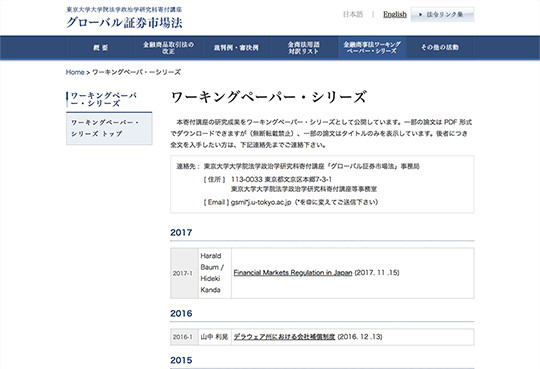This screenshot has width=540, height=369.
Task: Open the ワーキングペーパー・シリーズ navigation tab
Action: tap(372, 48)
